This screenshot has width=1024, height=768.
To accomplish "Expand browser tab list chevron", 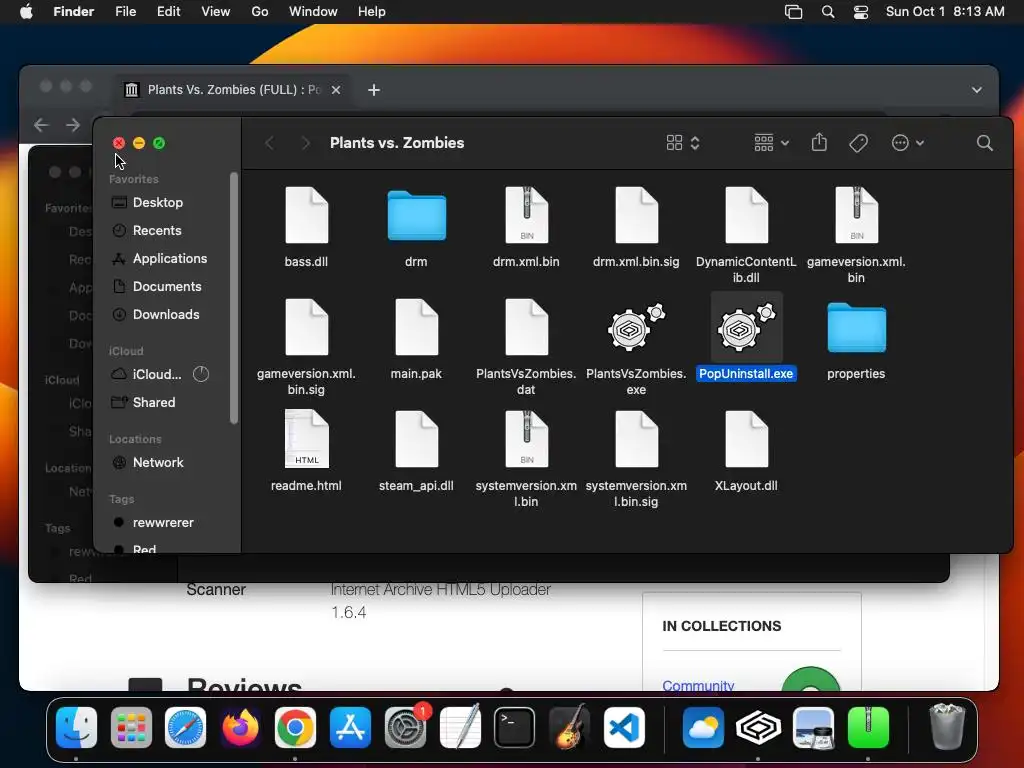I will pyautogui.click(x=976, y=89).
